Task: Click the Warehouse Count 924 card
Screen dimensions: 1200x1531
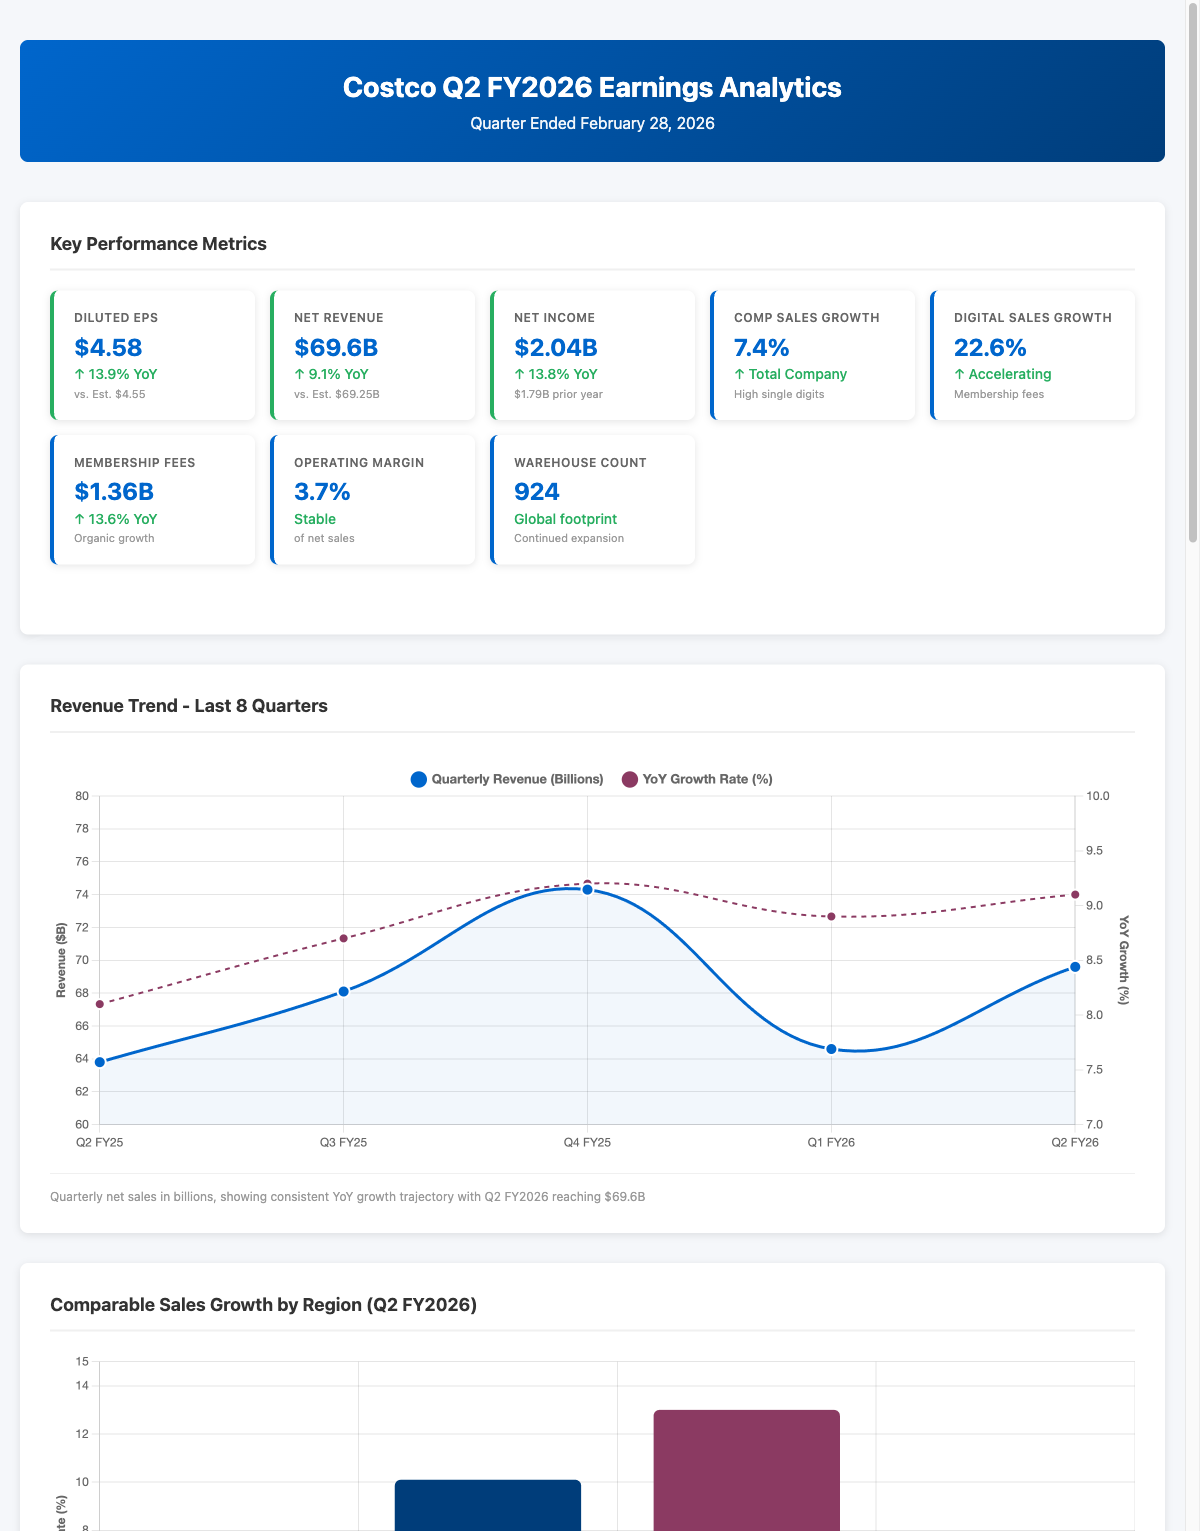Action: 593,500
